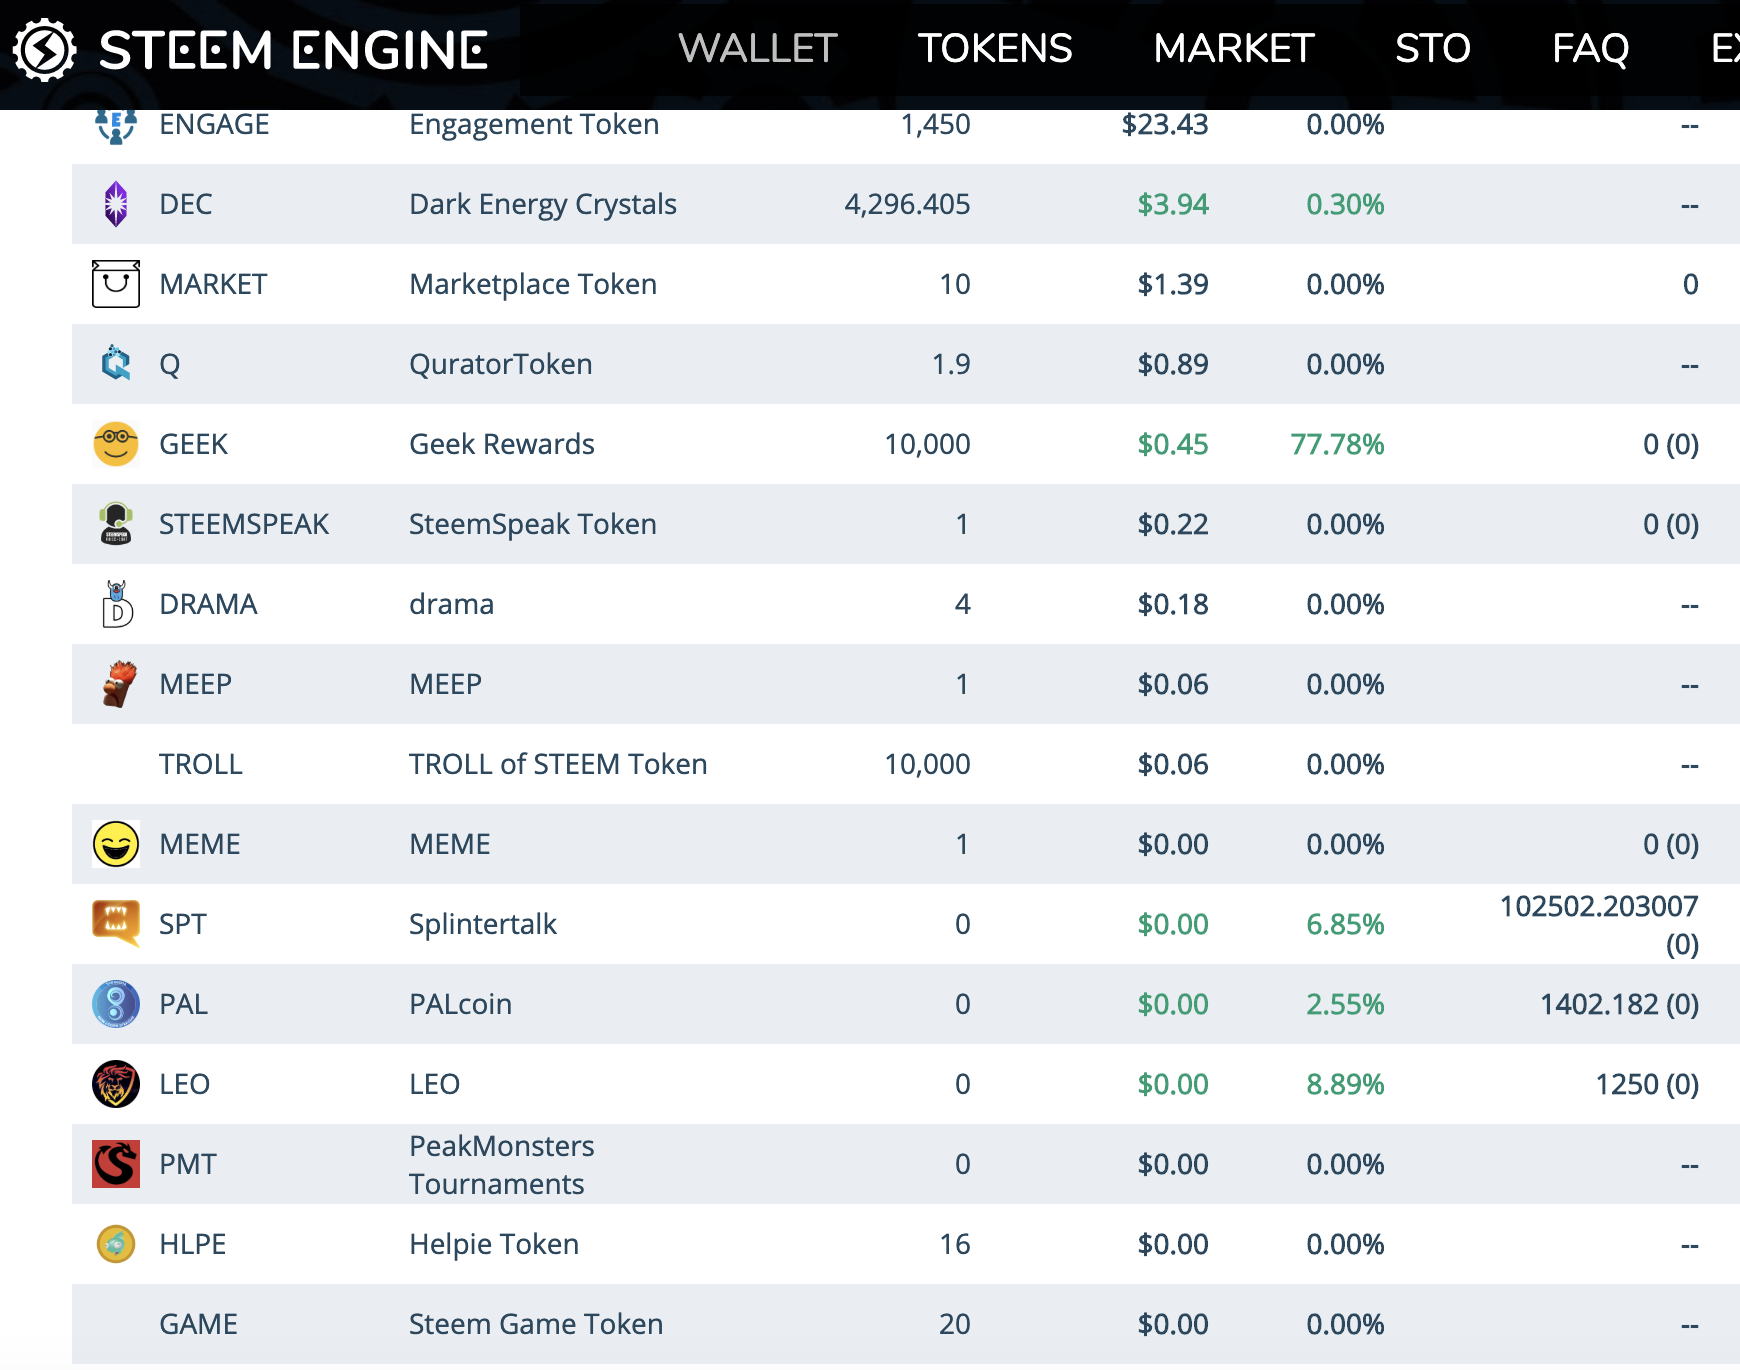Click the ENGAGE token icon
The width and height of the screenshot is (1740, 1370).
tap(116, 126)
